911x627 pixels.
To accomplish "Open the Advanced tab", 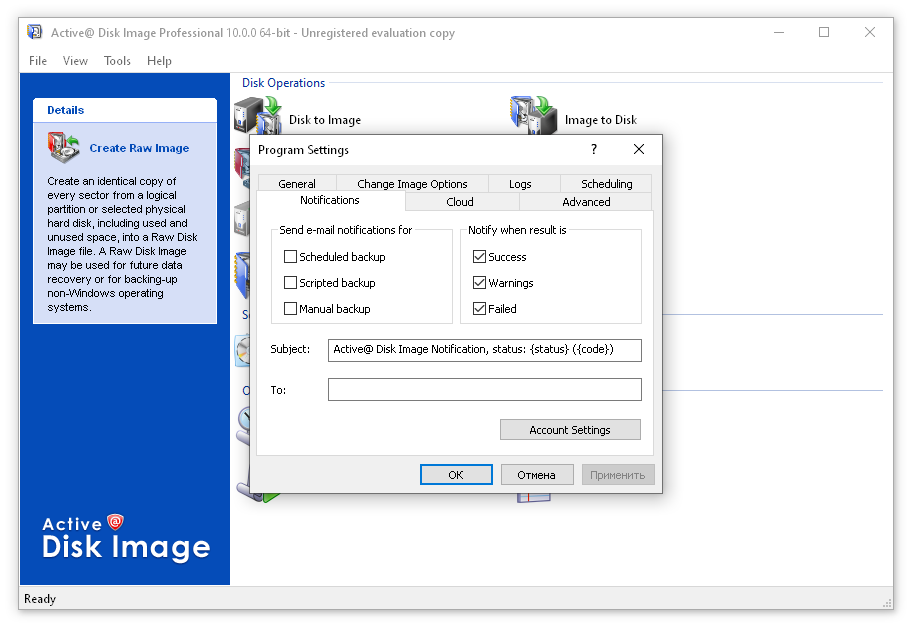I will pos(586,202).
